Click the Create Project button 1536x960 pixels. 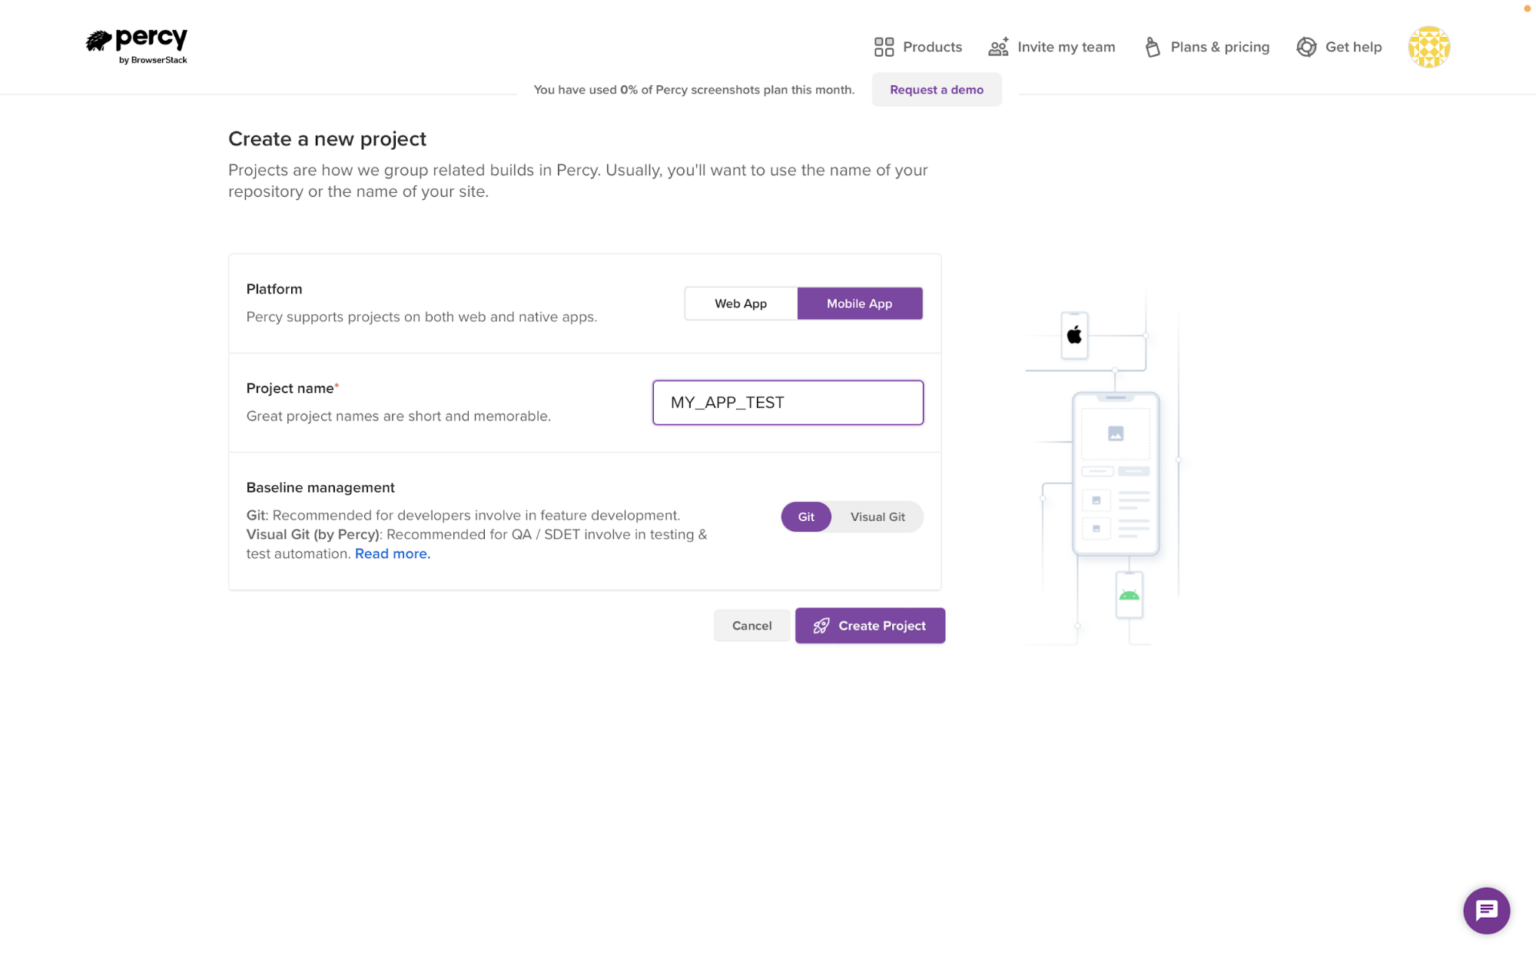coord(870,626)
